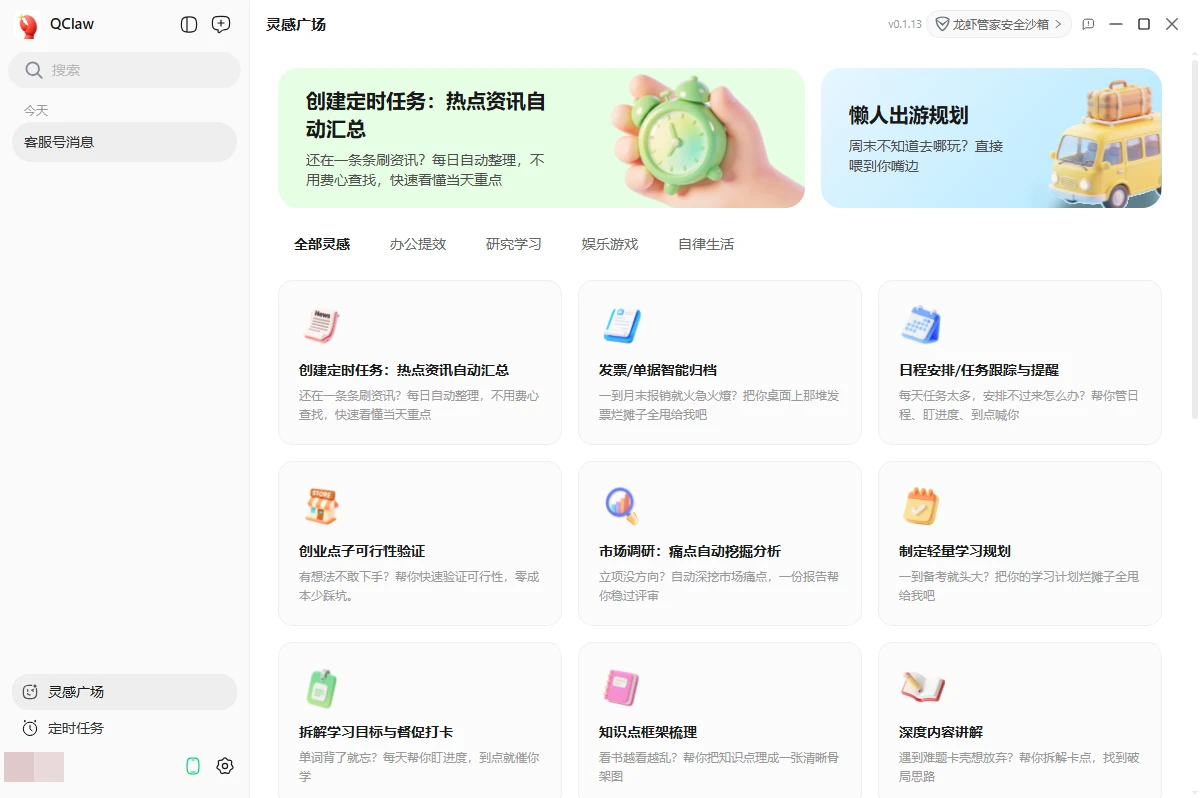Image resolution: width=1200 pixels, height=798 pixels.
Task: Open feedback via the speech bubble icon
Action: tap(1088, 24)
